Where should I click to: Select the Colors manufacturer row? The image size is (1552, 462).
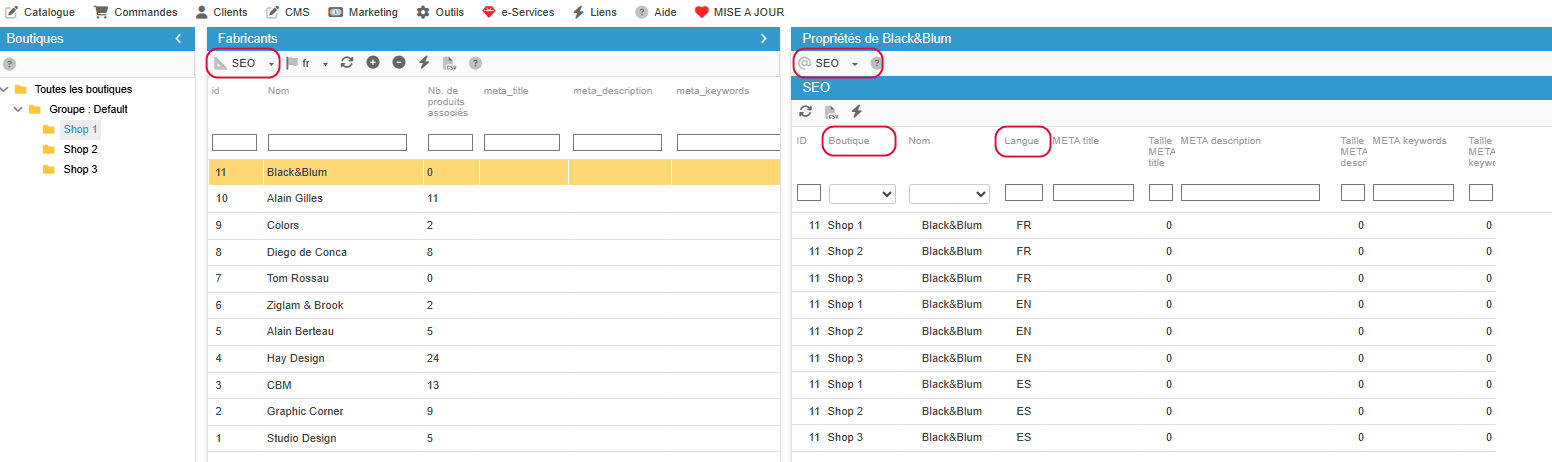494,225
